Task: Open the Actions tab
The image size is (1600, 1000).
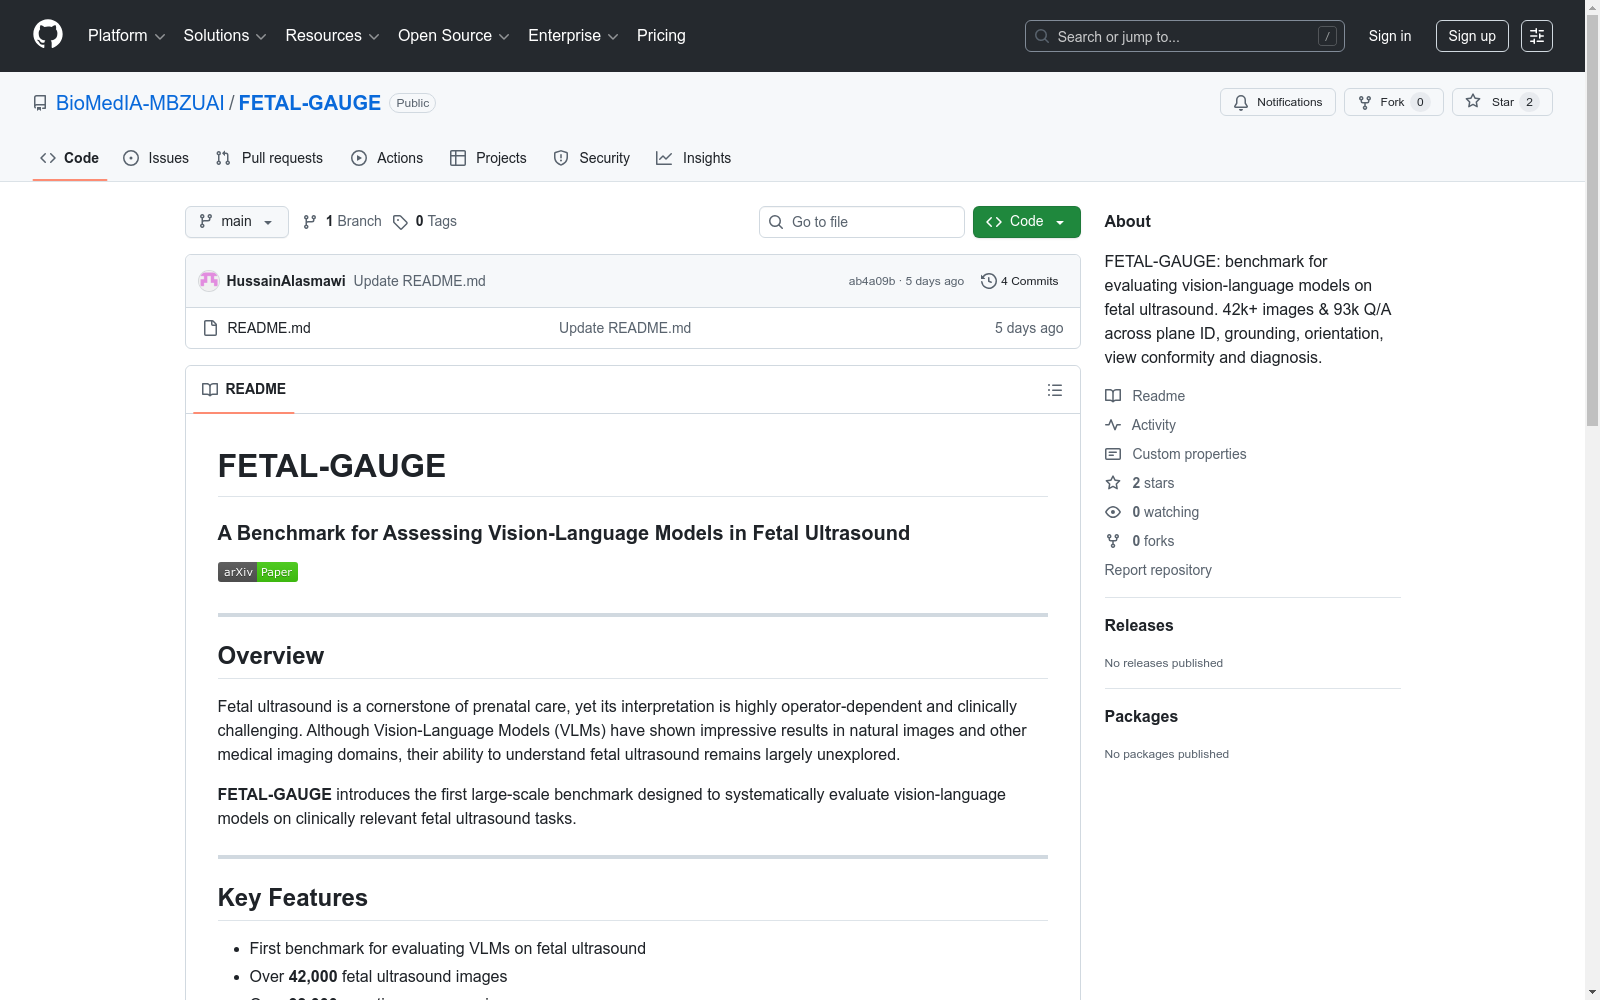Action: point(387,158)
